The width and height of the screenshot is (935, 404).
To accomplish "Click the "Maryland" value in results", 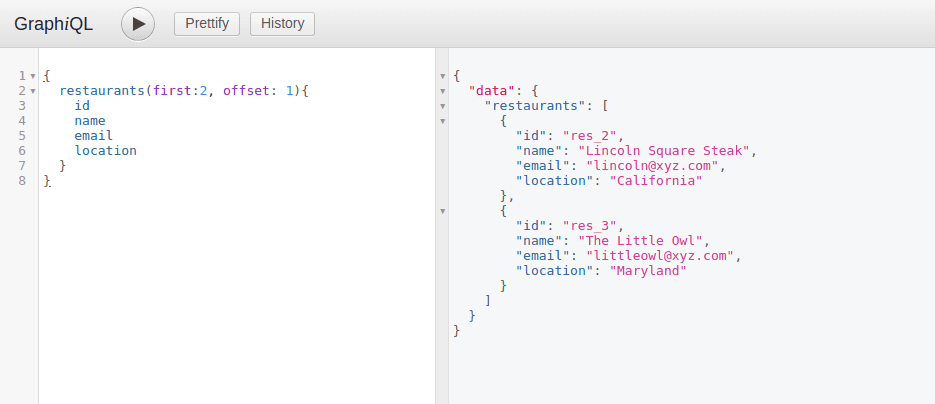I will (648, 271).
